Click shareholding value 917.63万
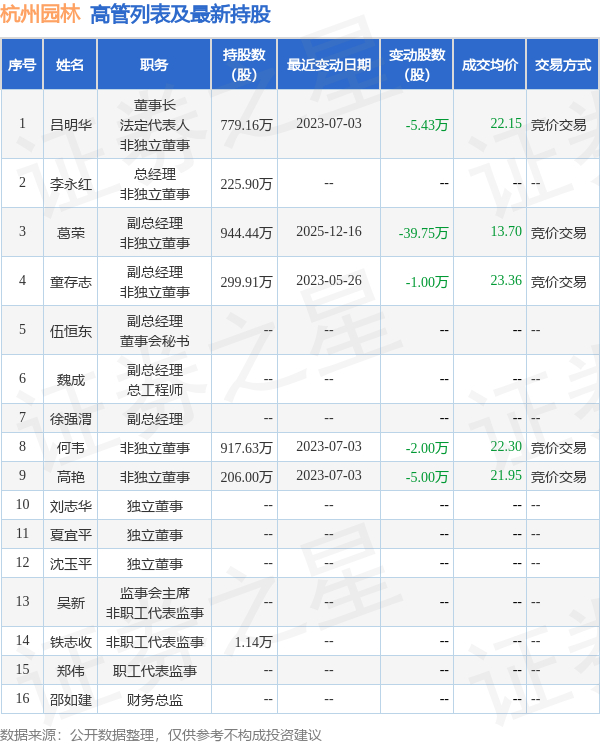This screenshot has height=744, width=600. [246, 447]
